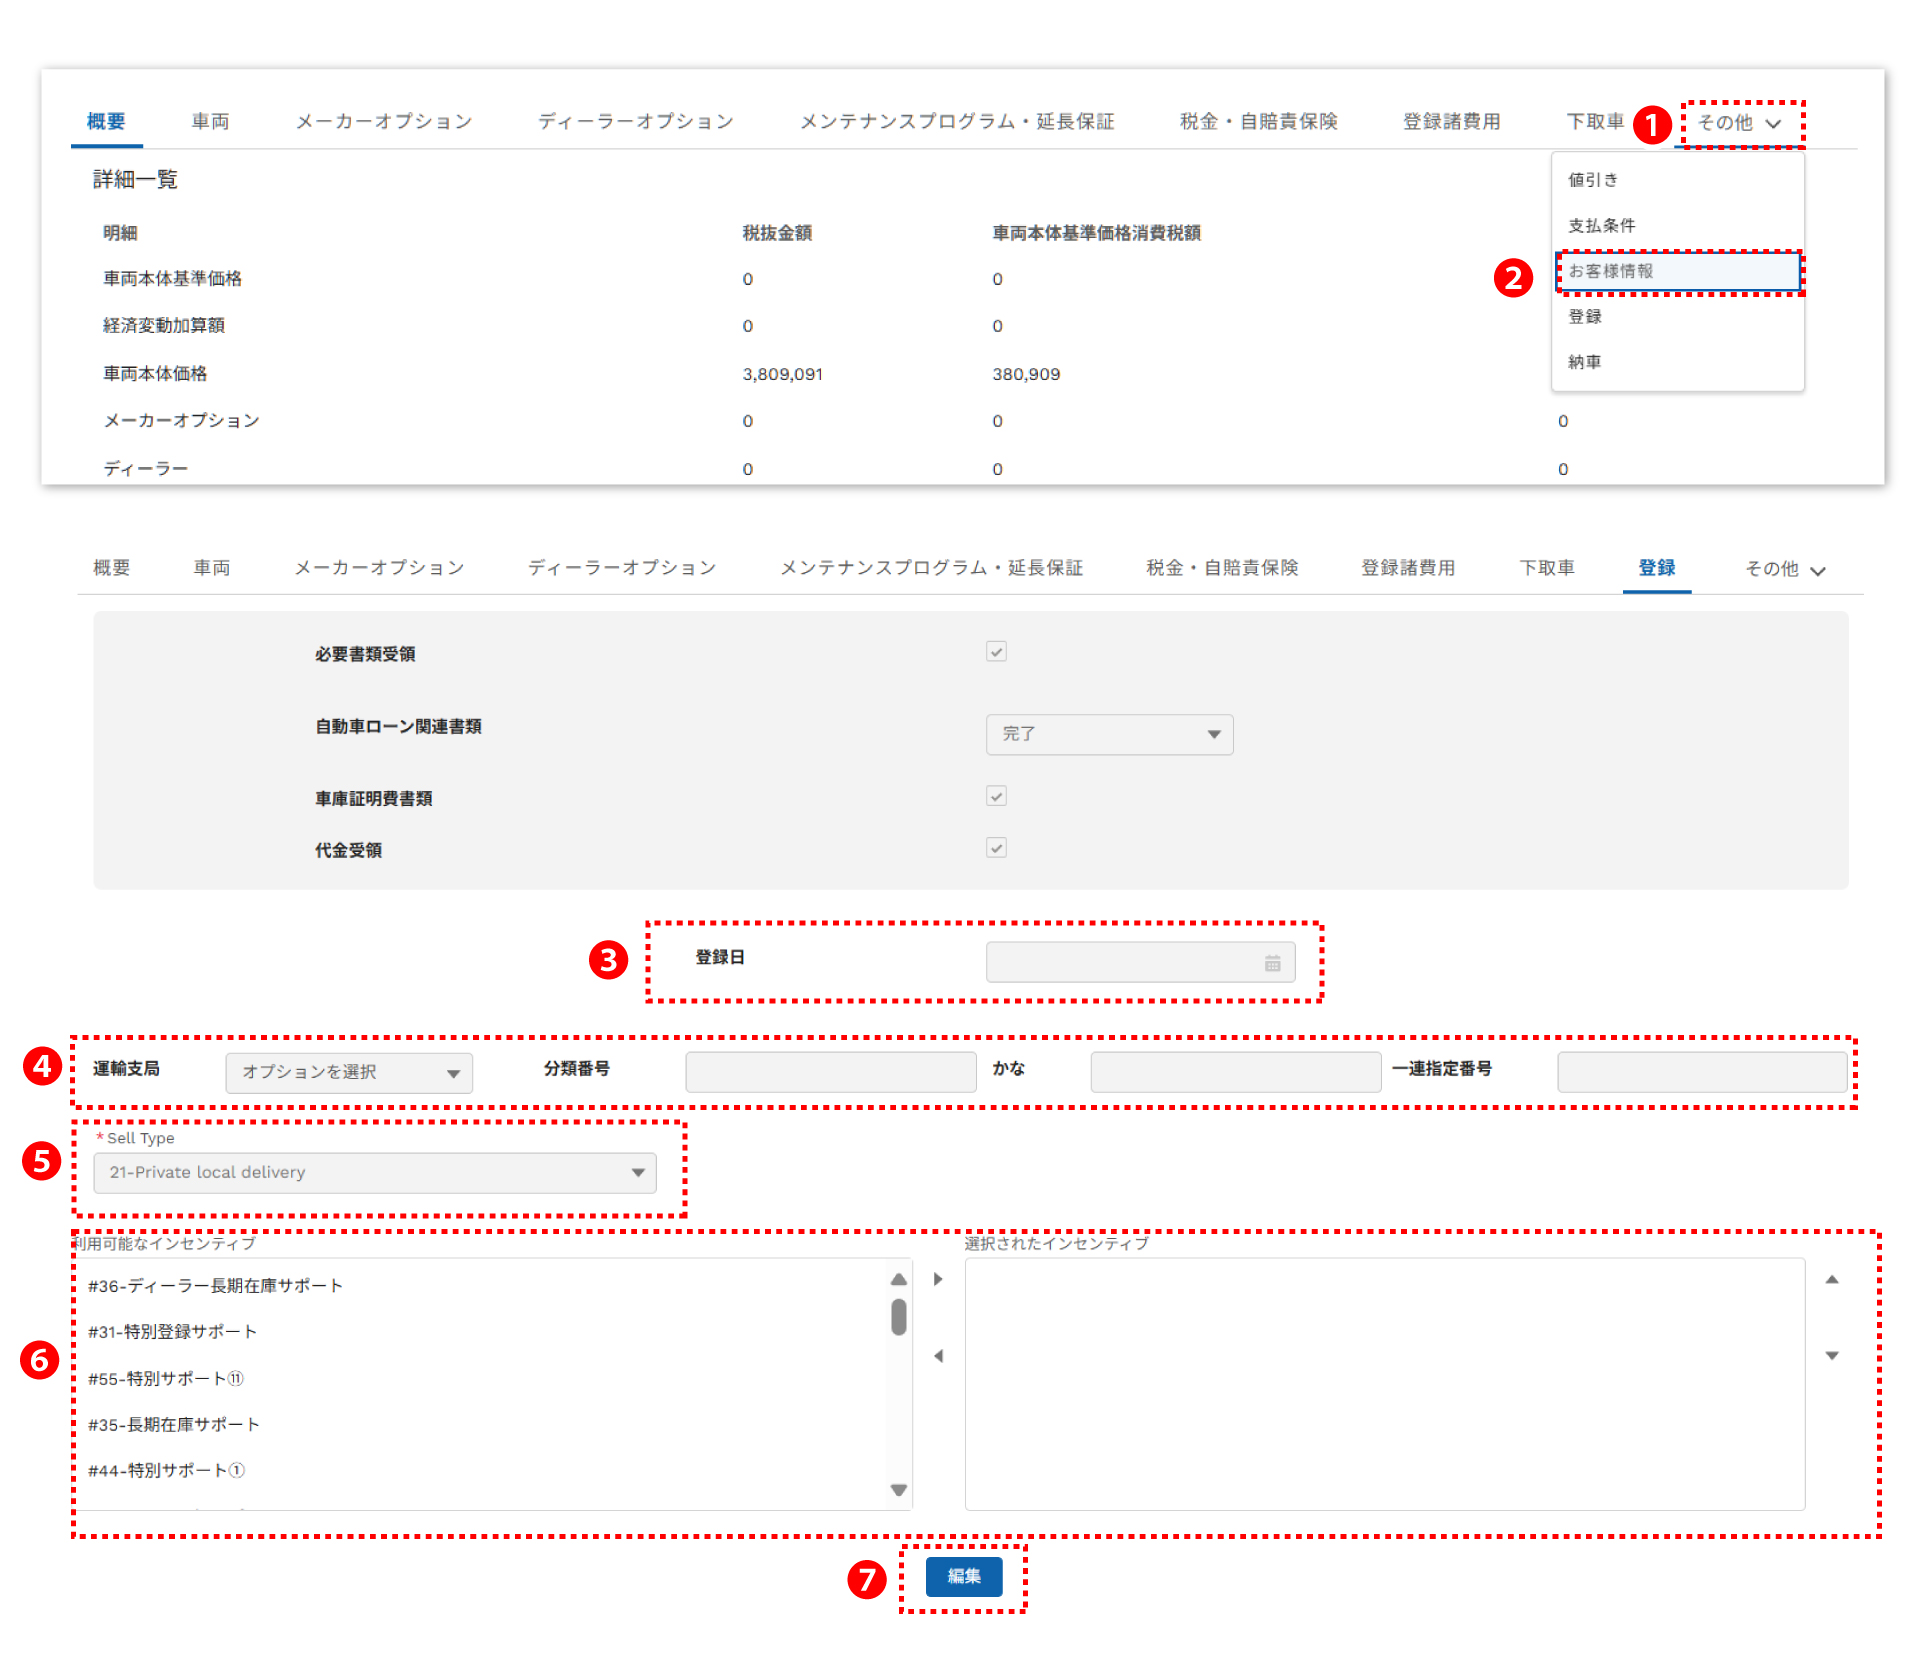Move selected incentive up
The width and height of the screenshot is (1920, 1664).
tap(1832, 1279)
